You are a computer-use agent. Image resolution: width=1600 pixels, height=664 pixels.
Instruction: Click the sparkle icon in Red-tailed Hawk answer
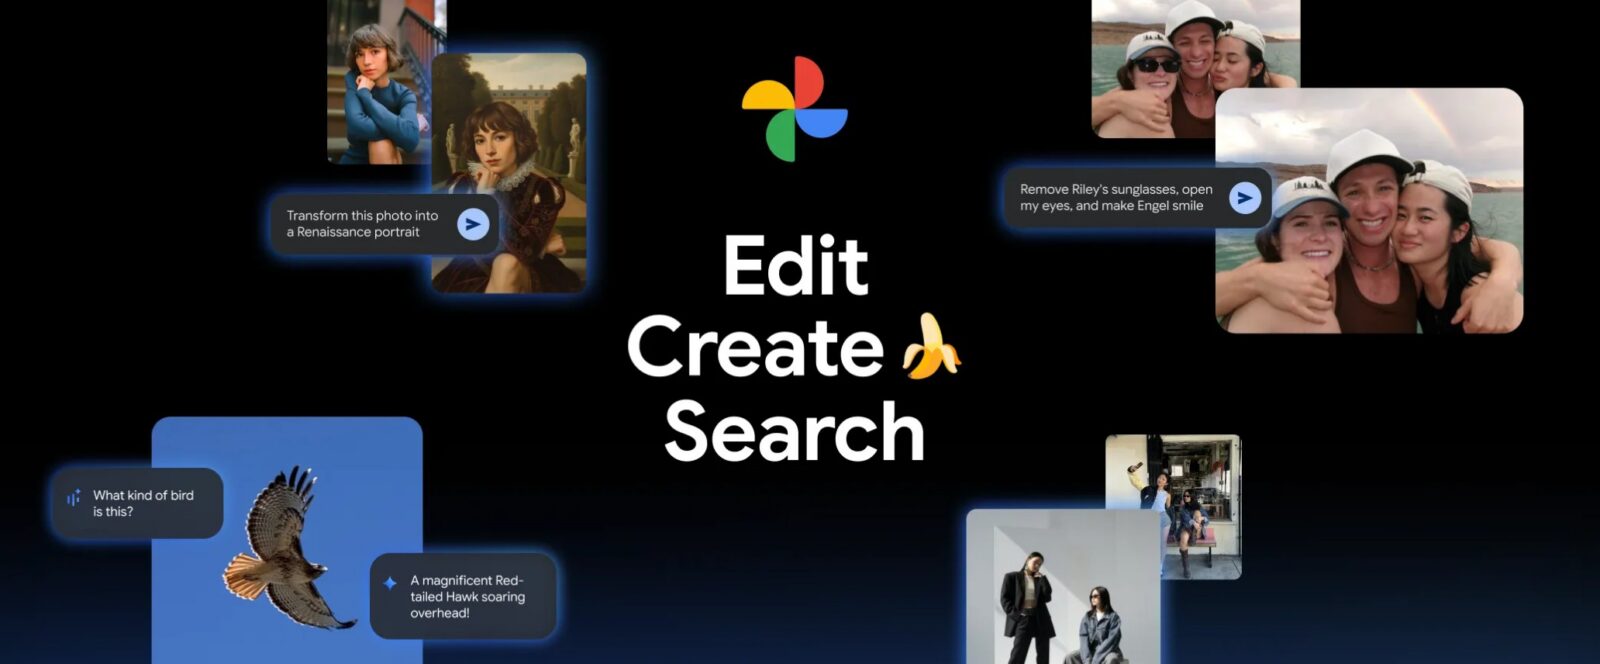click(x=390, y=583)
